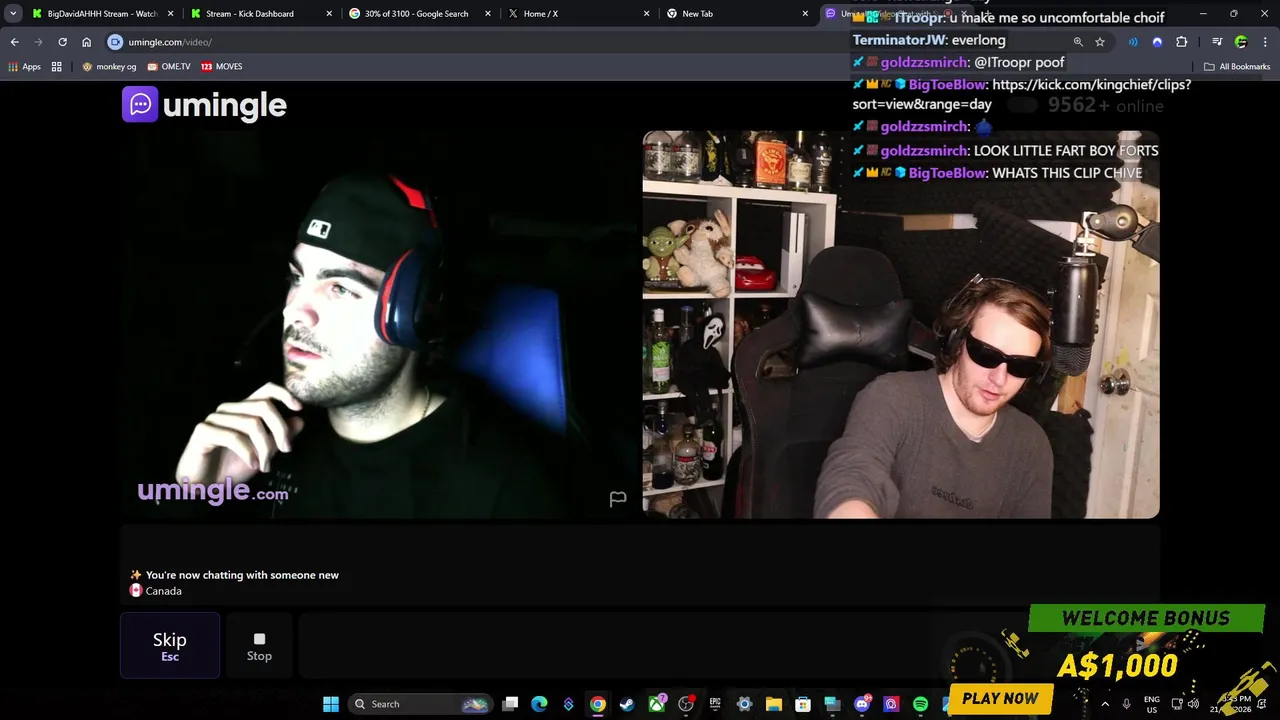Image resolution: width=1280 pixels, height=720 pixels.
Task: Click the browser home icon
Action: 87,42
